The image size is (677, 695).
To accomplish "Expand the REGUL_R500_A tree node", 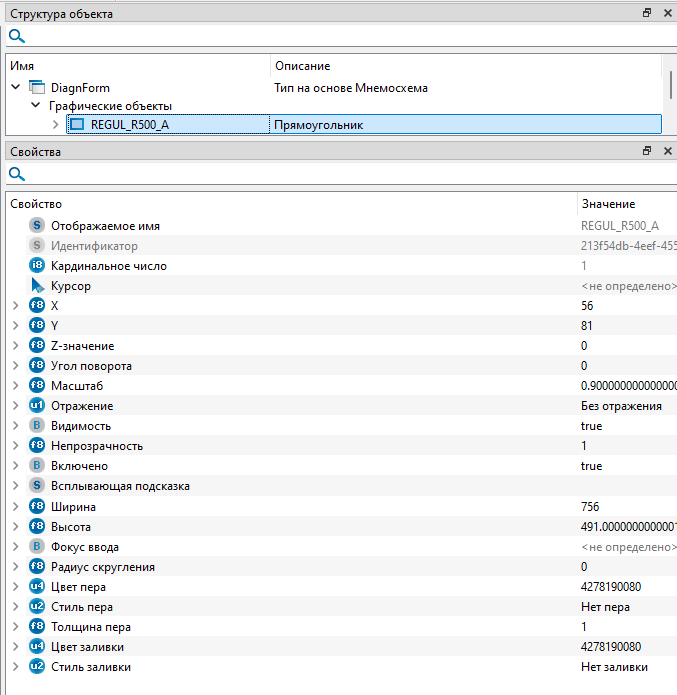I will point(55,125).
